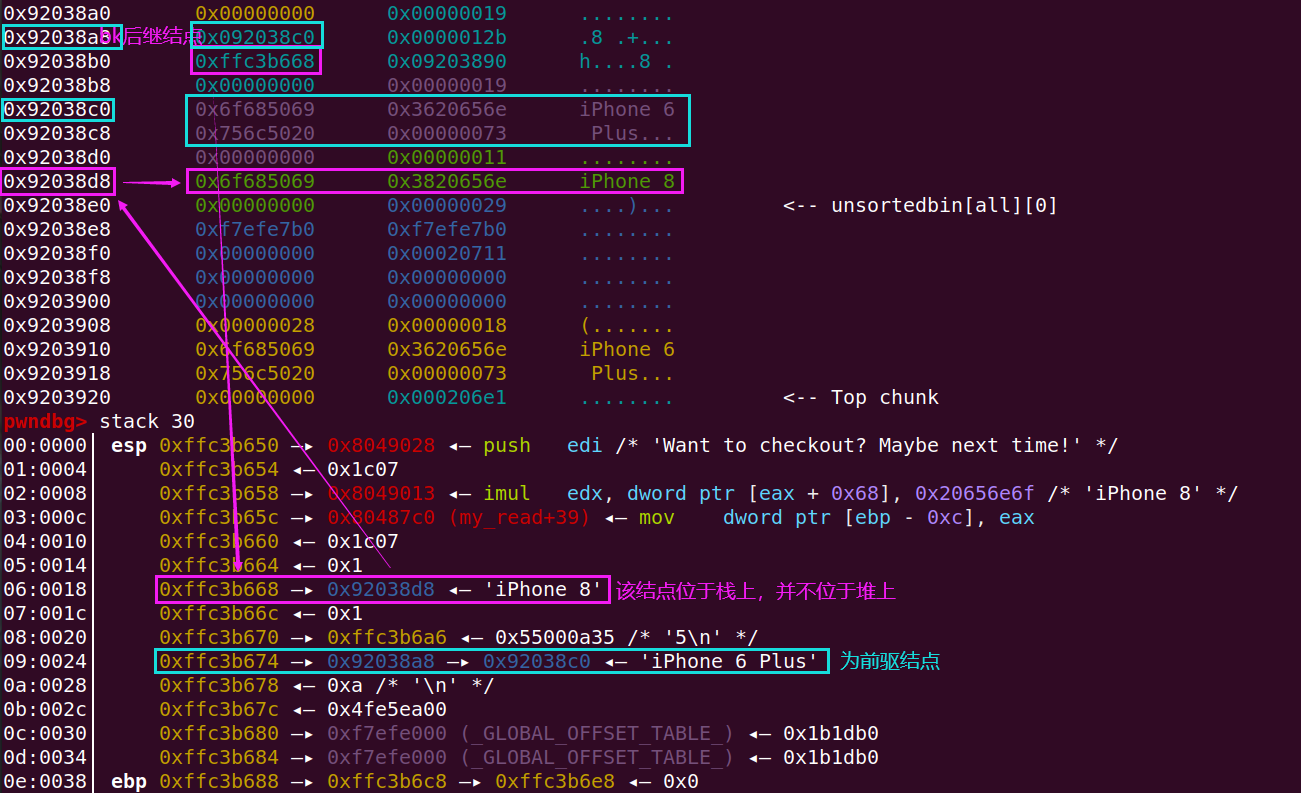Select 0xffc3b668 in stack row 06:0018

[x=219, y=590]
